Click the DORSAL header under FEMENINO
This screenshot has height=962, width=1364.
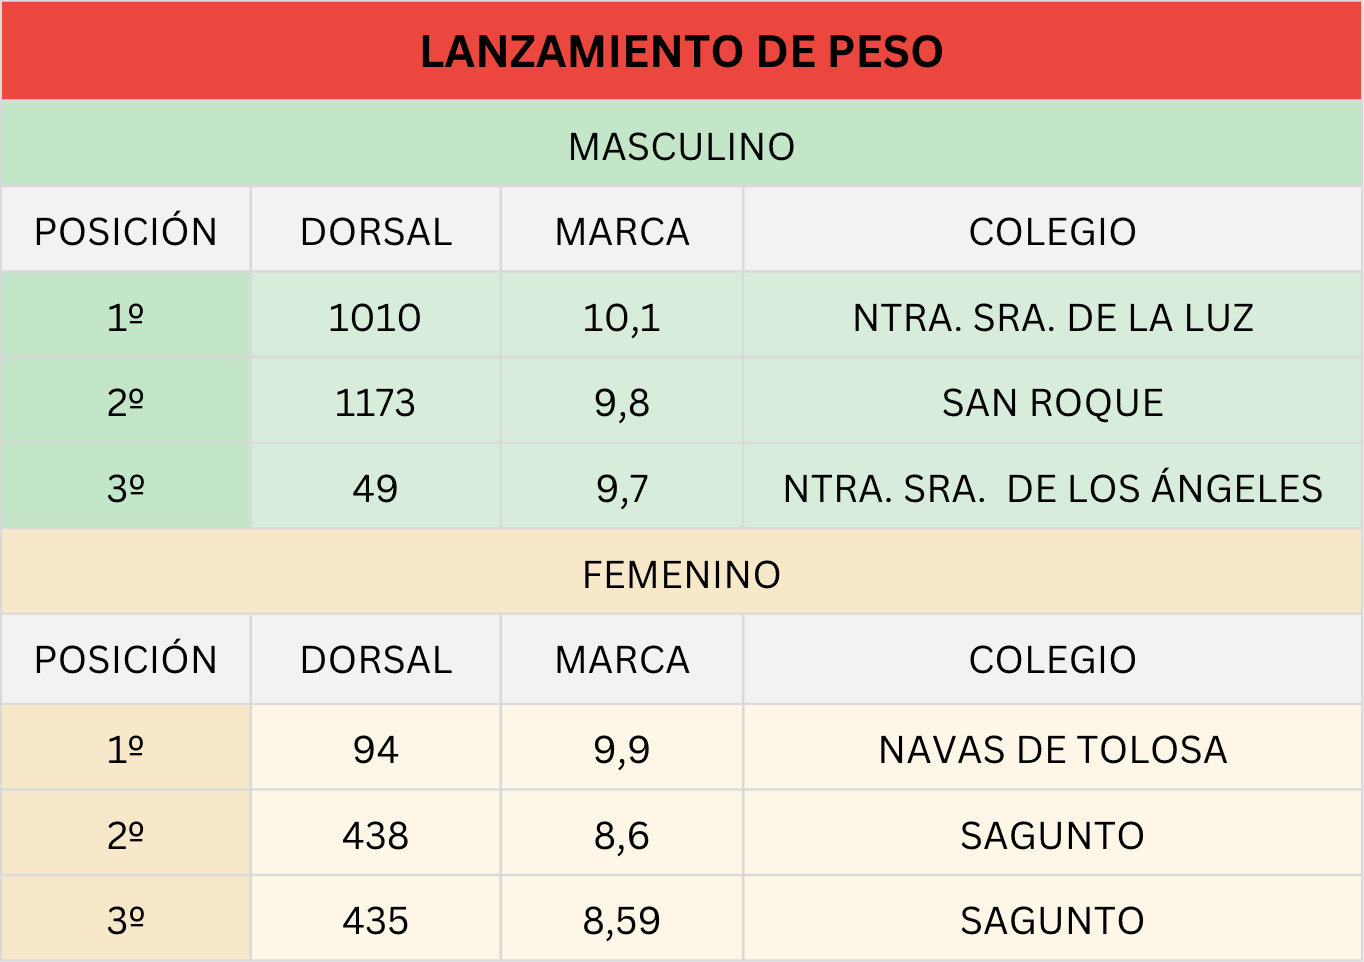point(376,660)
